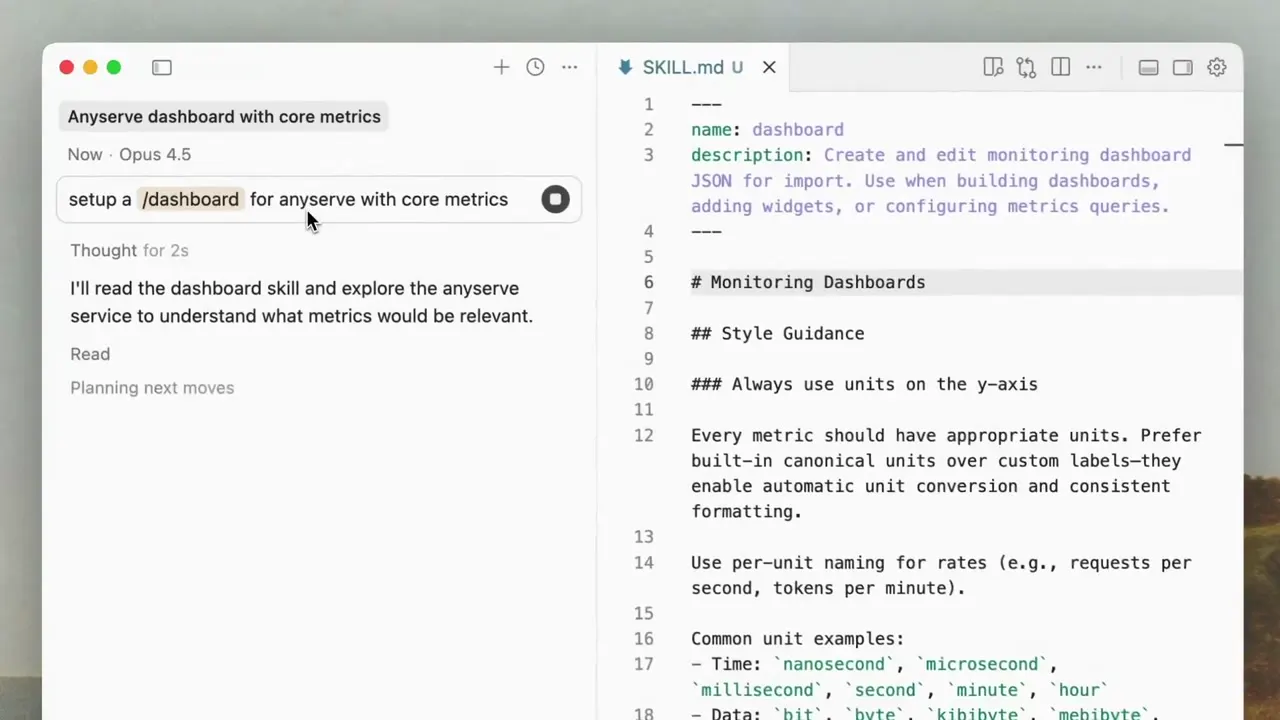
Task: Toggle the sidebar panel icon
Action: pyautogui.click(x=162, y=67)
